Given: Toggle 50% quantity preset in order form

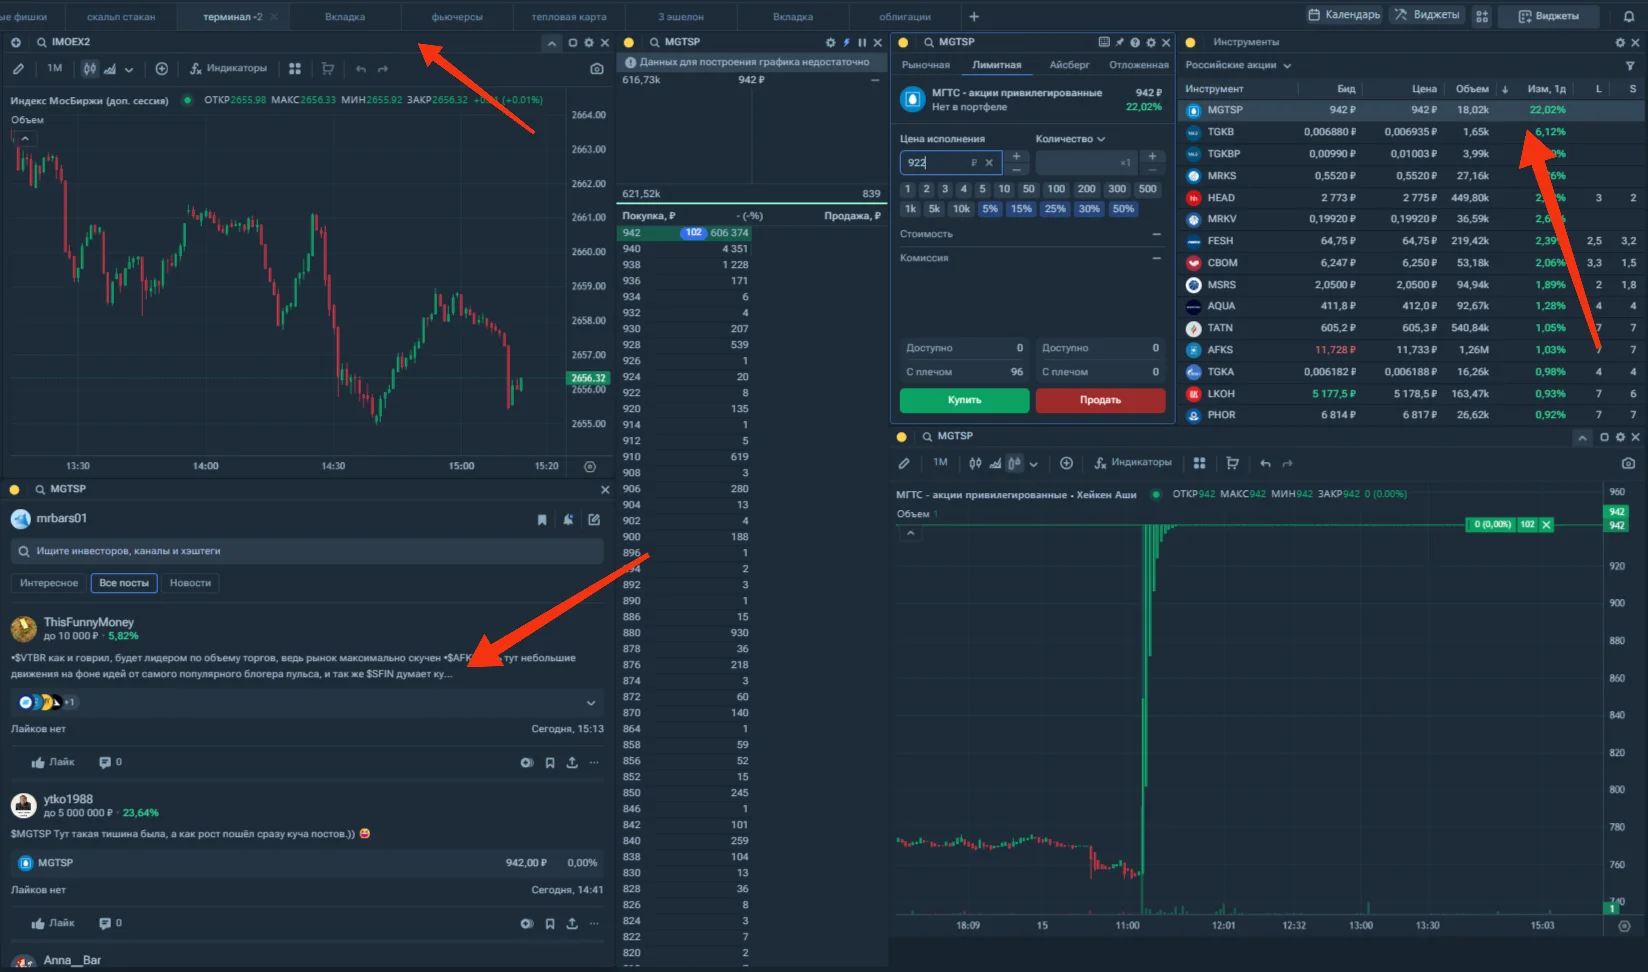Looking at the screenshot, I should (1123, 209).
